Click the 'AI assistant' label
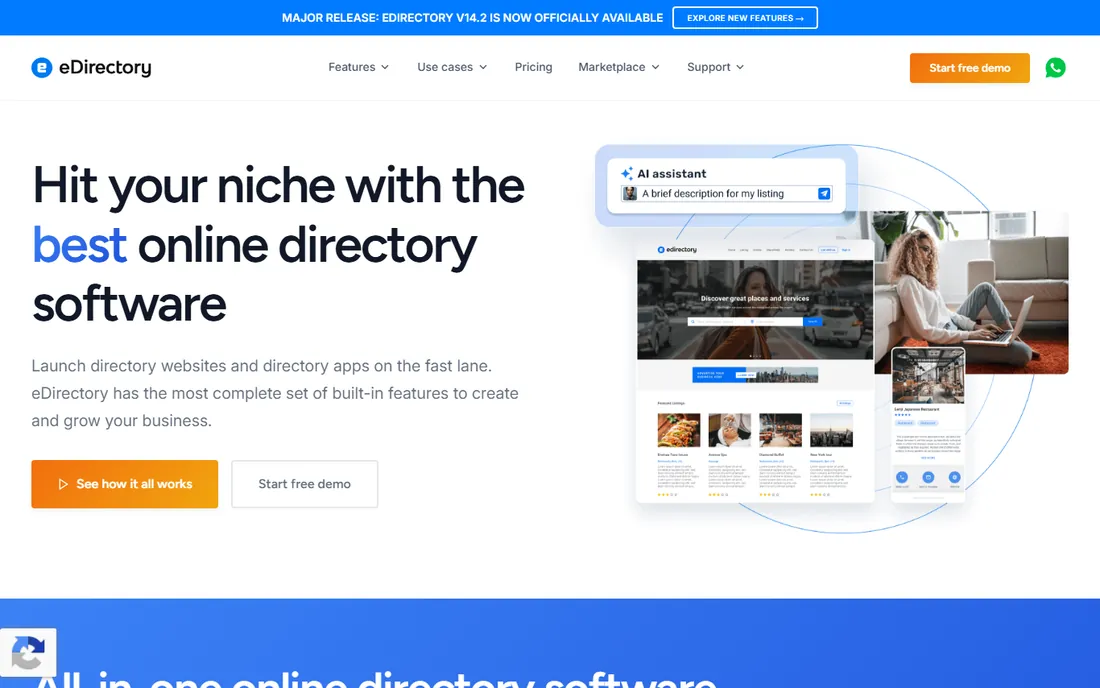 pyautogui.click(x=671, y=173)
